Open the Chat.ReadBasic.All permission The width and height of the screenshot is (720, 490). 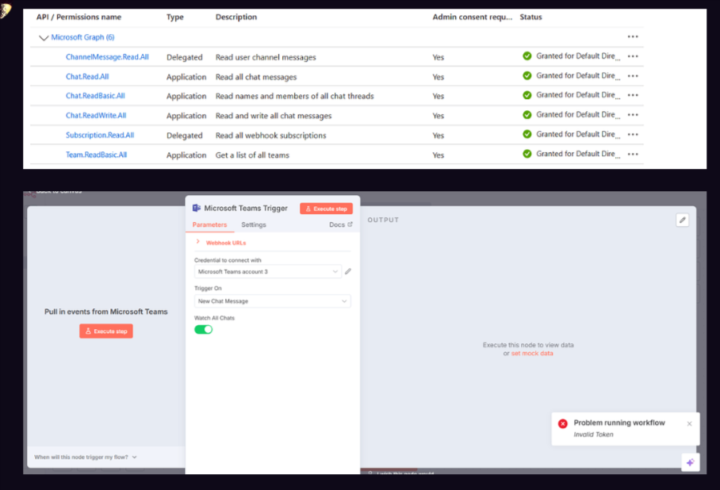95,96
